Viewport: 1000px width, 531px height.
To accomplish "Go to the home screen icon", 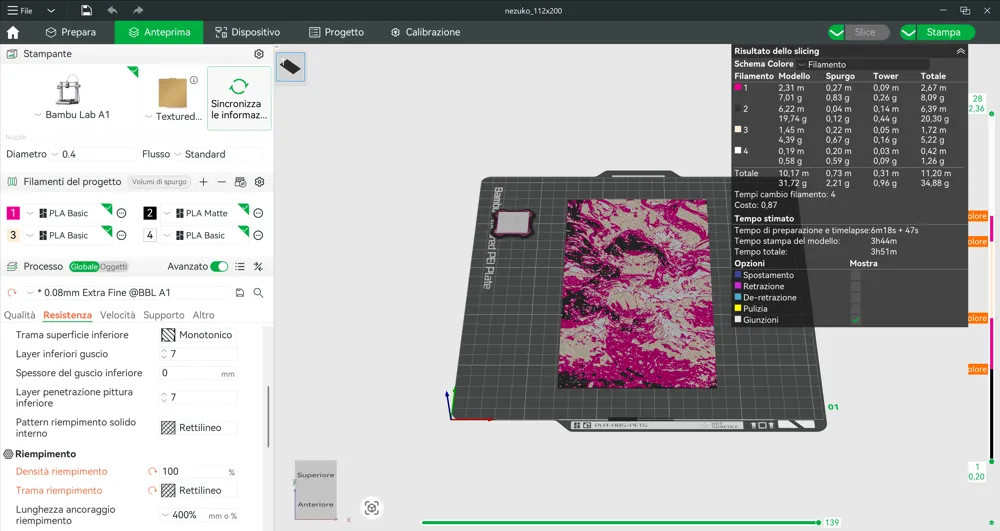I will click(x=13, y=33).
